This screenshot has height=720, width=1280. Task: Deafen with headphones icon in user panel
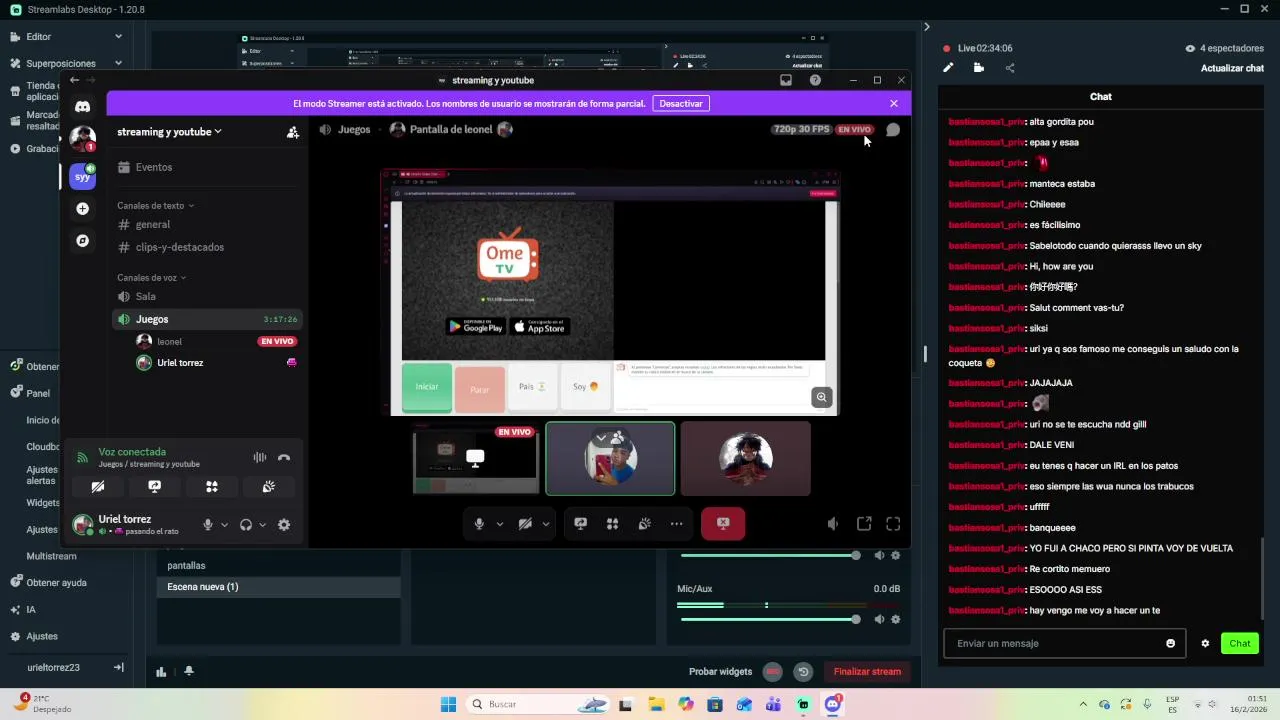[x=246, y=525]
